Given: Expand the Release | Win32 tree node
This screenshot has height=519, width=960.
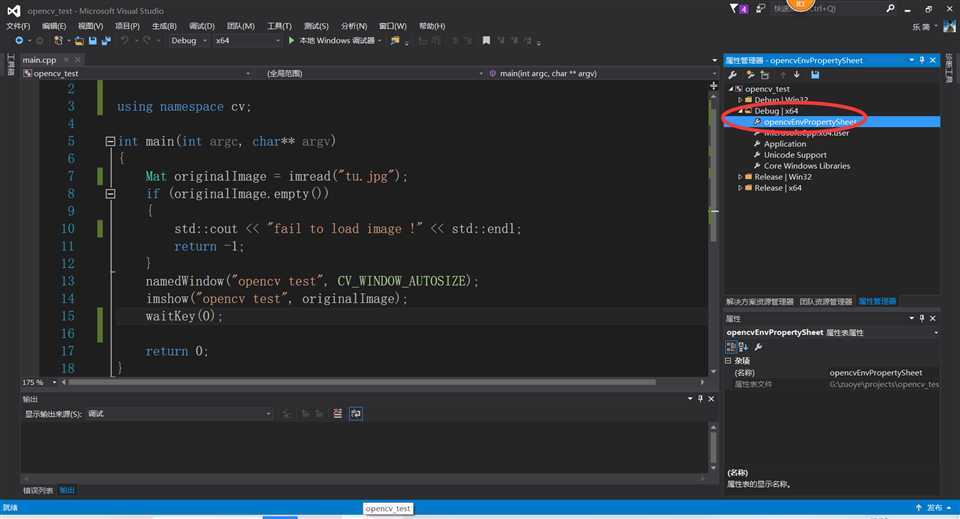Looking at the screenshot, I should point(741,177).
